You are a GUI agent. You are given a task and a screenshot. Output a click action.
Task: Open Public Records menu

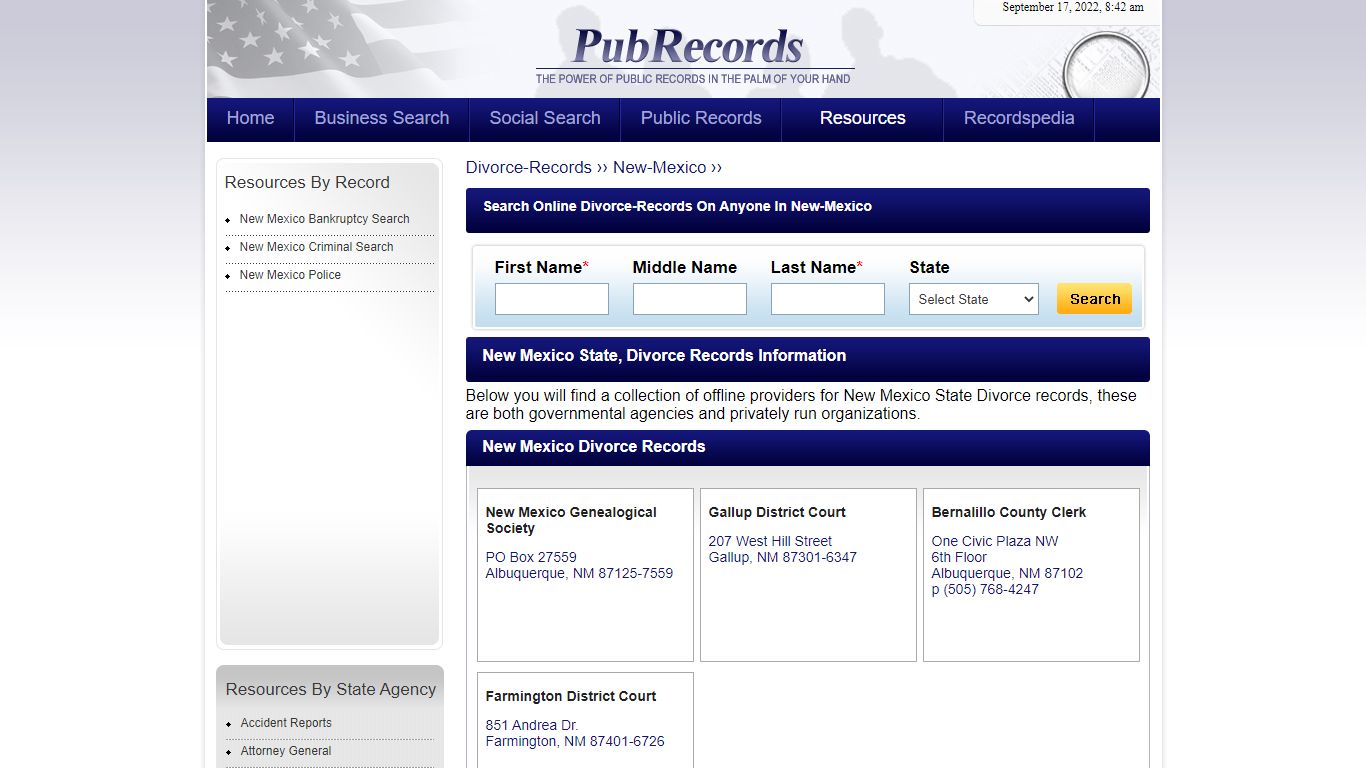(x=701, y=118)
